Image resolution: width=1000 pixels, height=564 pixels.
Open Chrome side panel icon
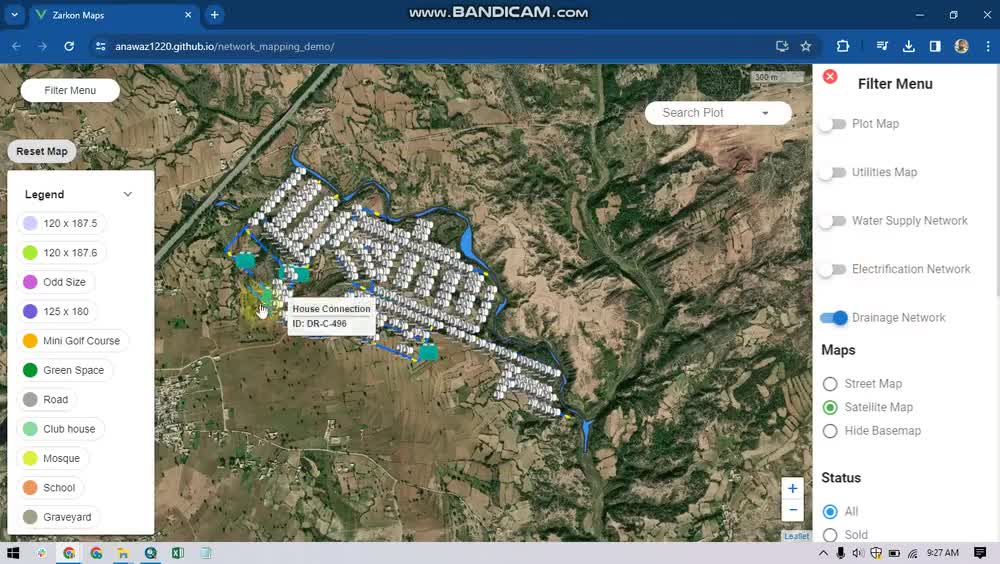click(935, 46)
